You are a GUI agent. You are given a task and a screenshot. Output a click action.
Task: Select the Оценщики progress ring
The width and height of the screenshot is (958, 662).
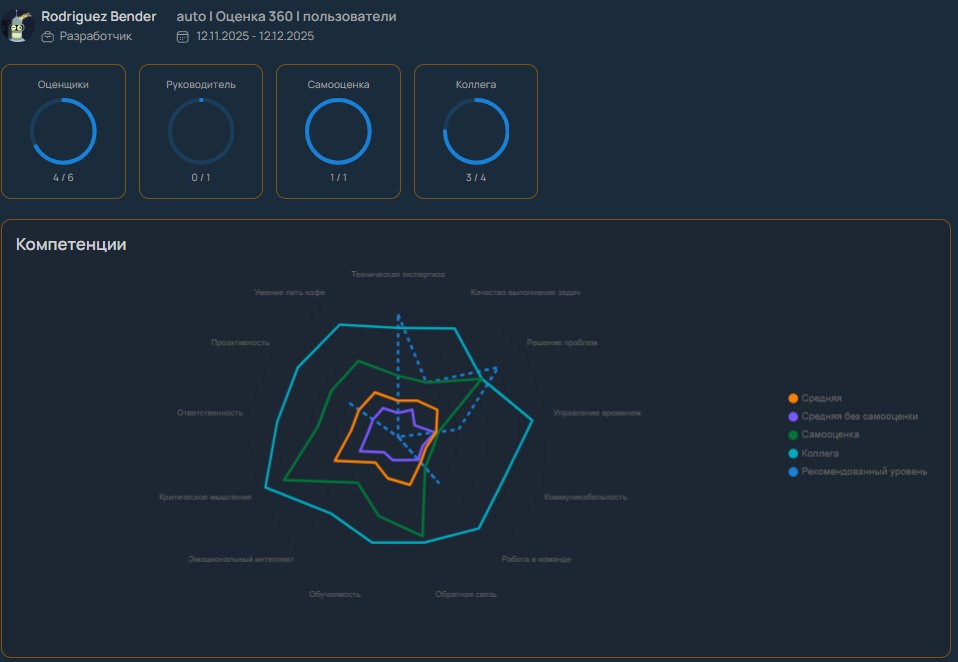point(63,131)
